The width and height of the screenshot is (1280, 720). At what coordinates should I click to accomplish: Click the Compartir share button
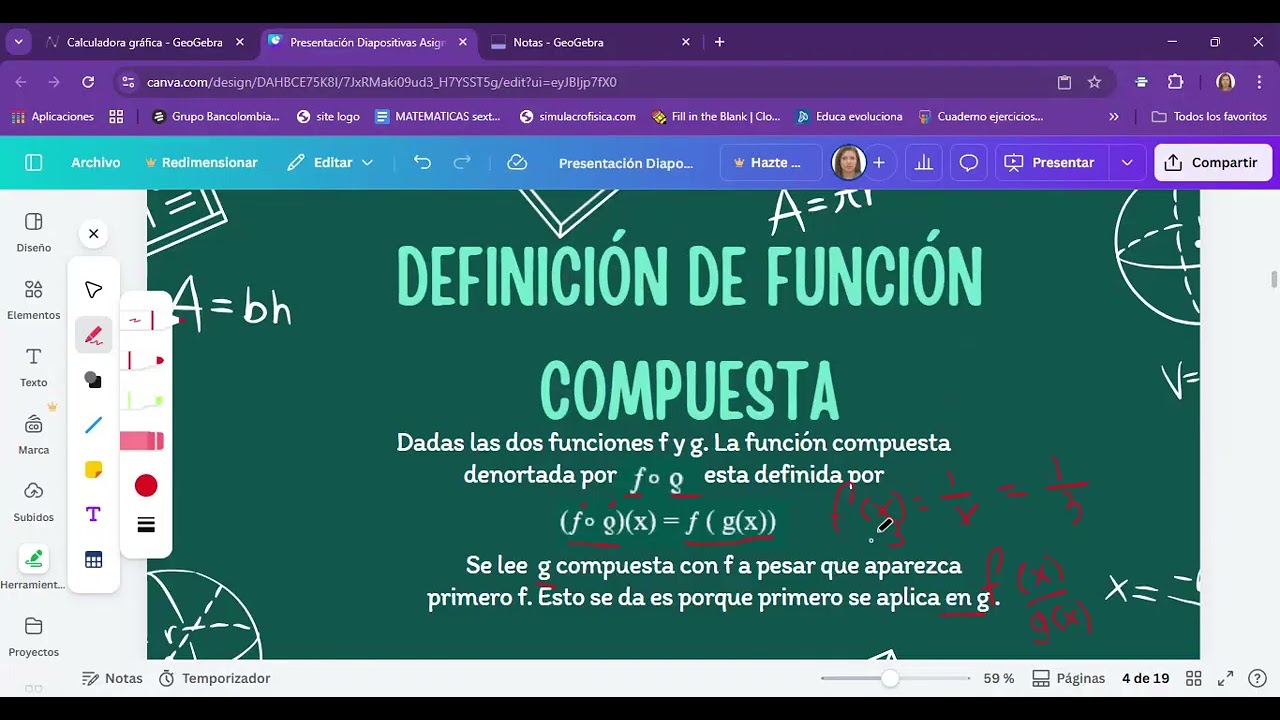[x=1213, y=162]
